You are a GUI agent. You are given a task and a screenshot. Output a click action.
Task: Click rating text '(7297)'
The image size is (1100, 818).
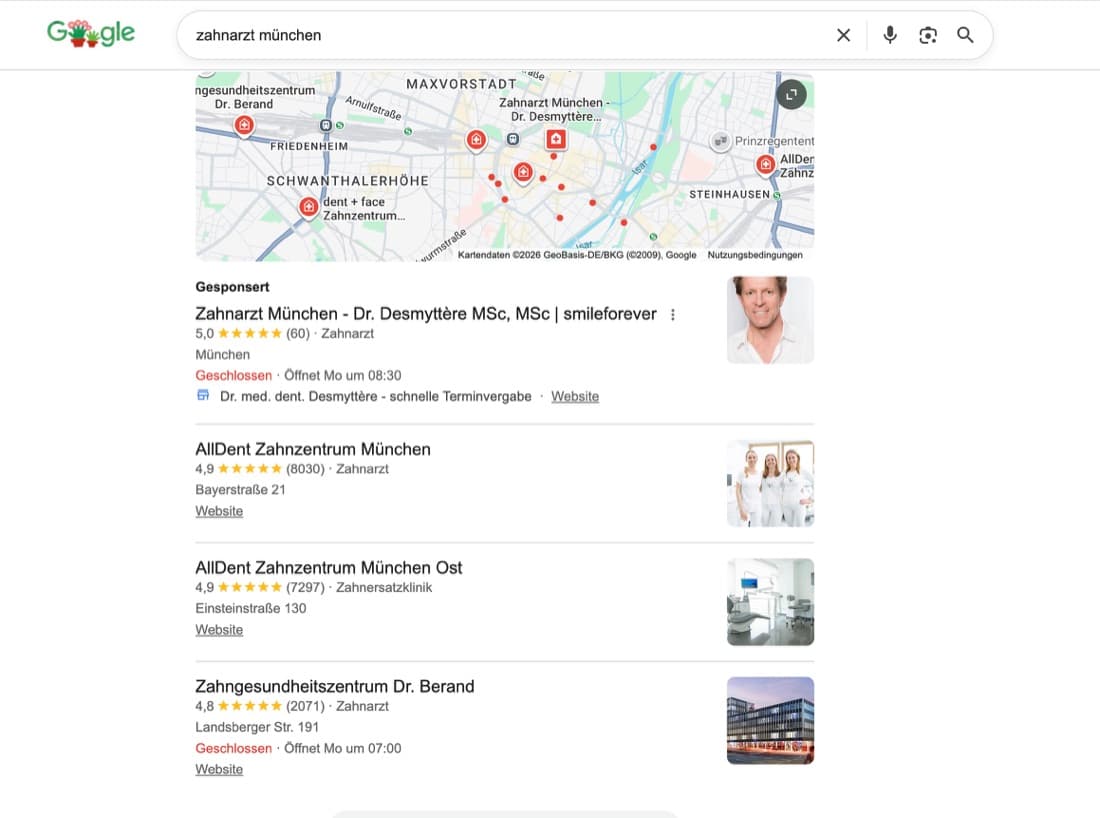(305, 587)
